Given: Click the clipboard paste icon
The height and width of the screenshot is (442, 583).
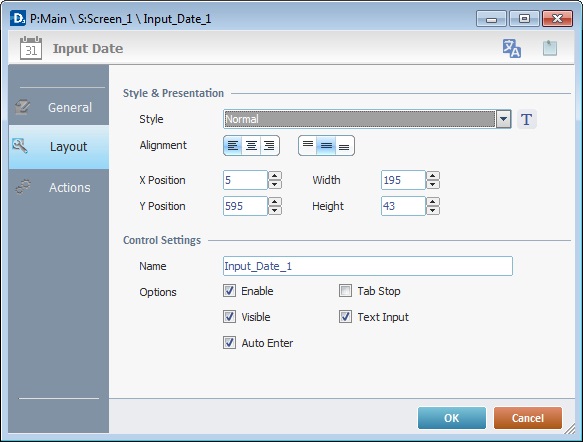Looking at the screenshot, I should 550,48.
